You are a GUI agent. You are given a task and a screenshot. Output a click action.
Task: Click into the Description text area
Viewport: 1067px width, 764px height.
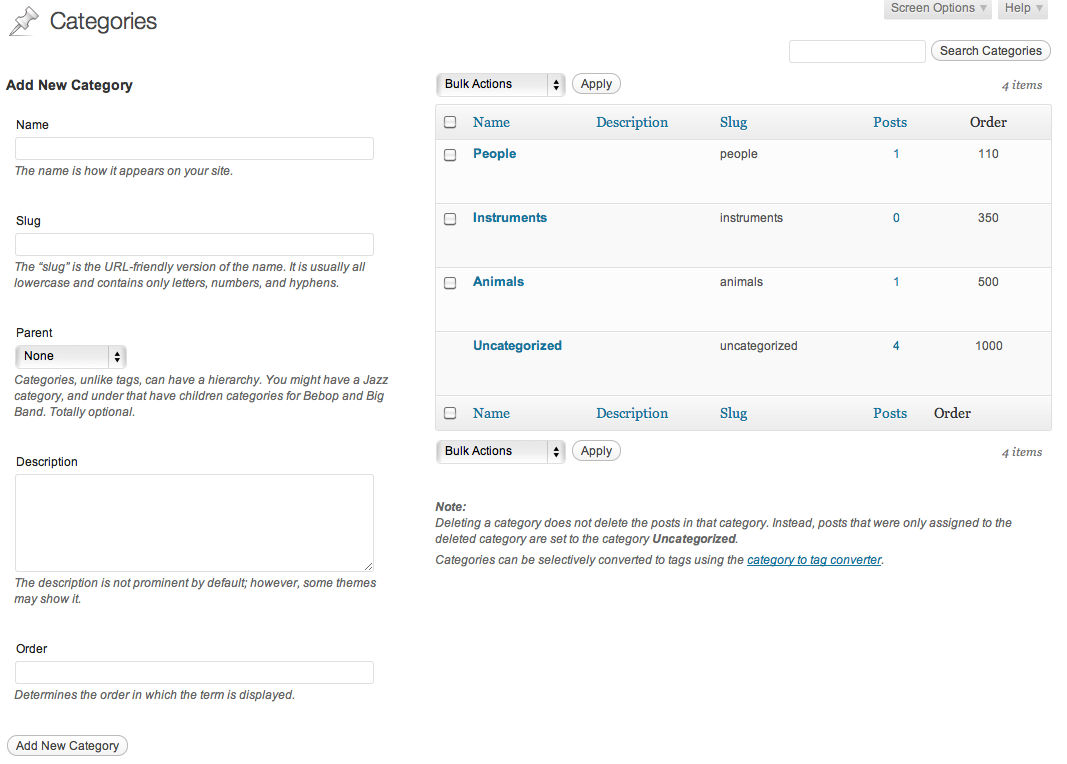[x=194, y=523]
